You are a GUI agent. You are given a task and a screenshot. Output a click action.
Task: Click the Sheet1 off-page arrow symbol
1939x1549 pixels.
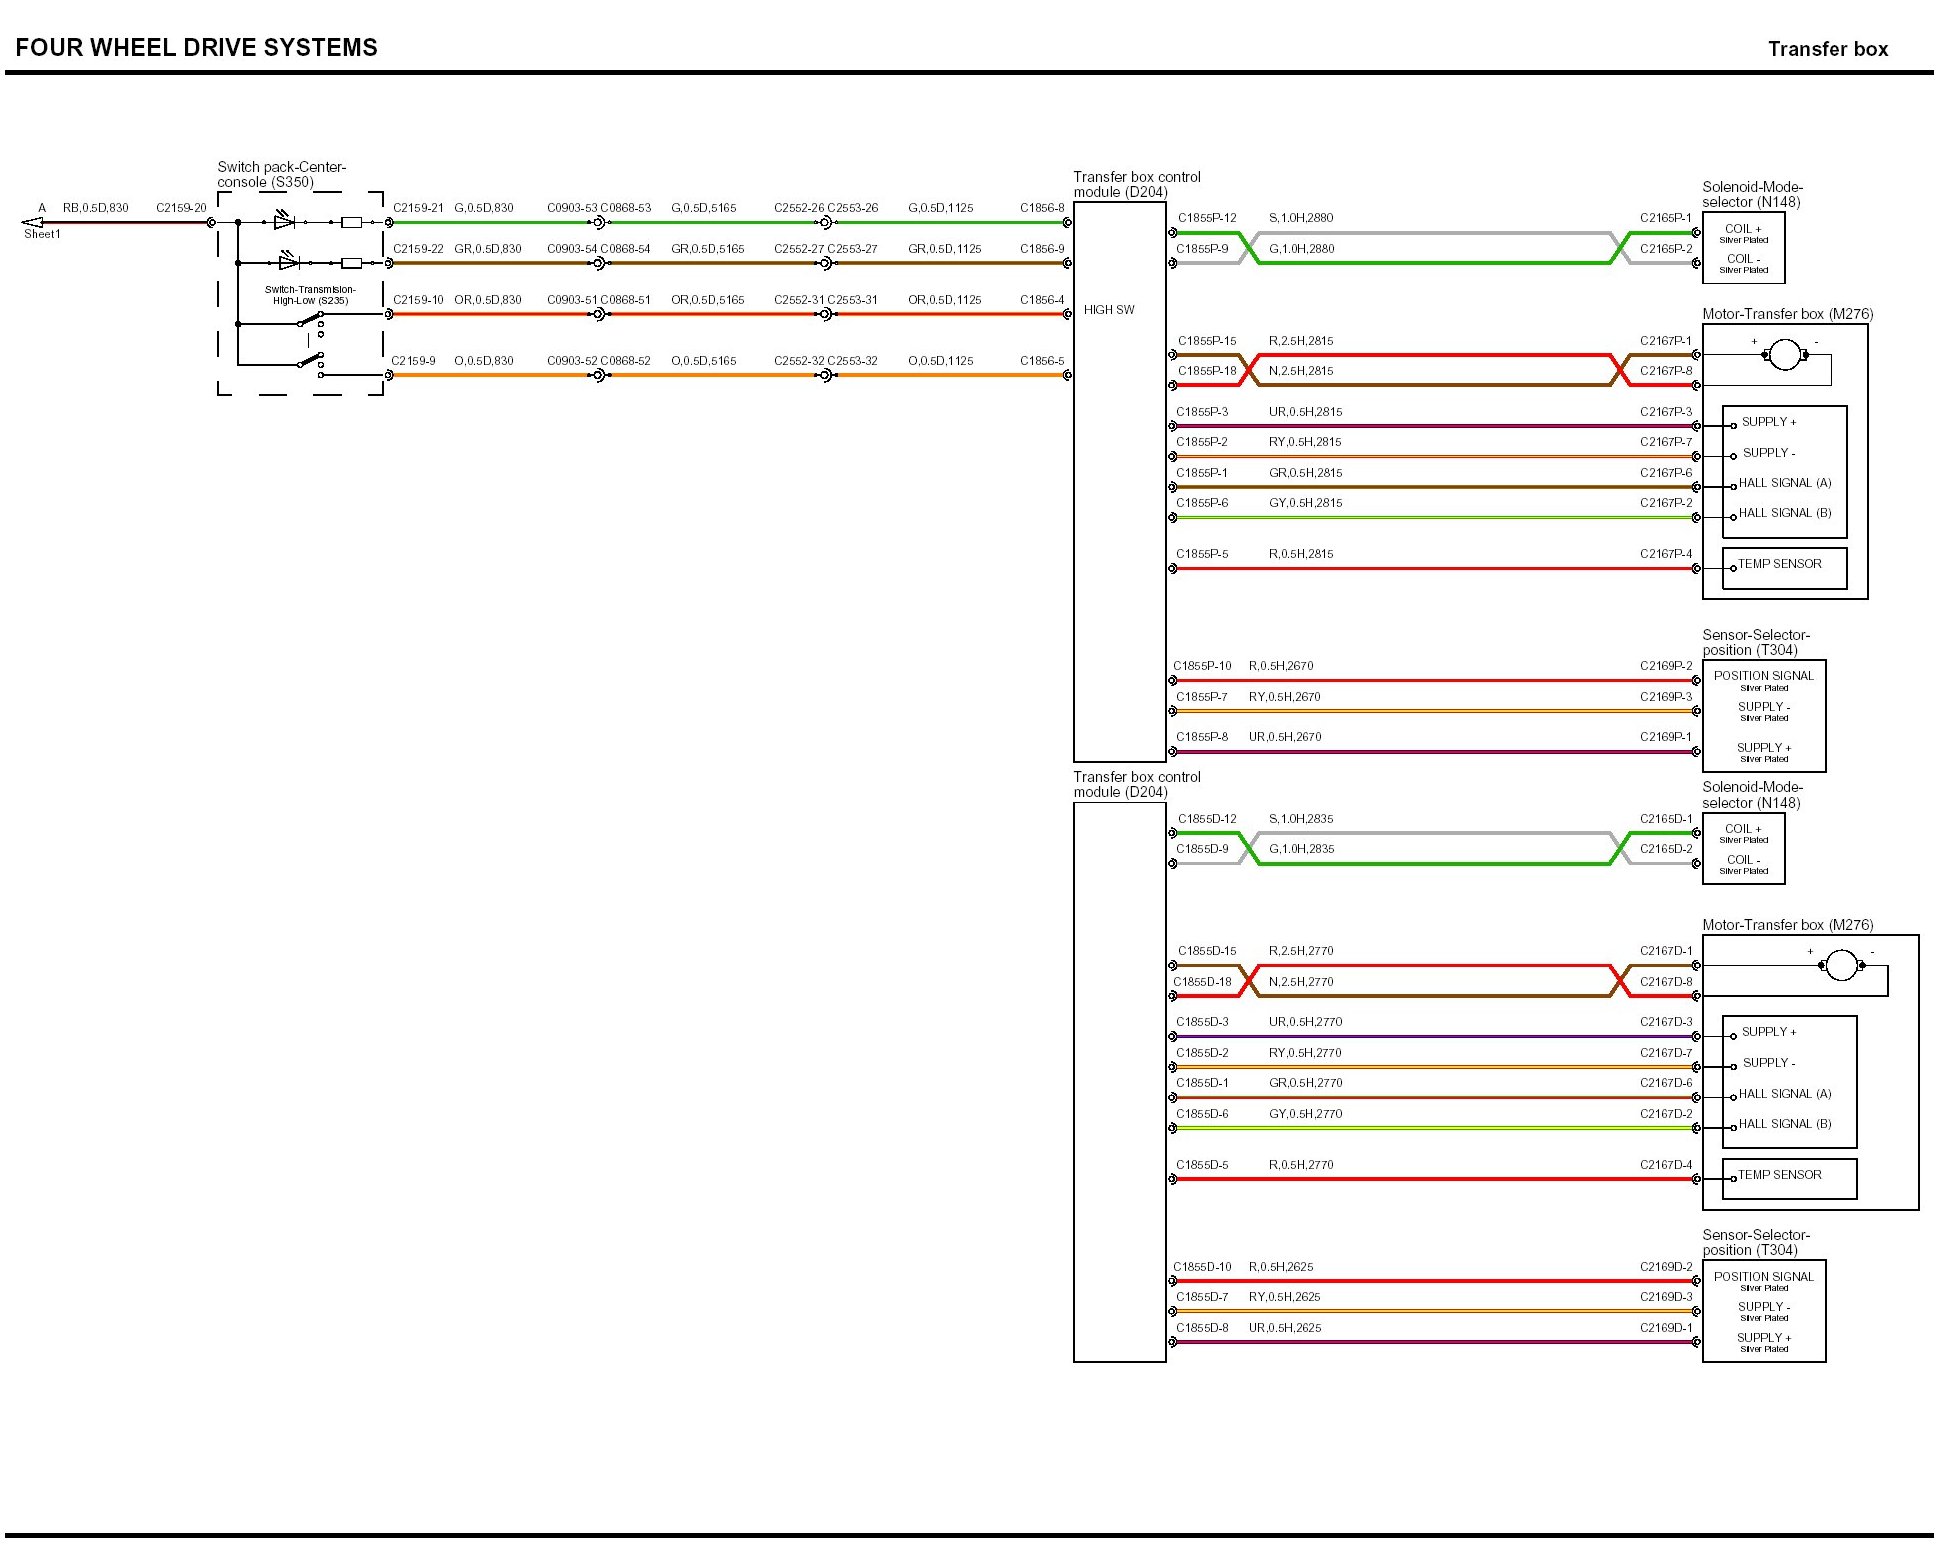click(x=32, y=222)
